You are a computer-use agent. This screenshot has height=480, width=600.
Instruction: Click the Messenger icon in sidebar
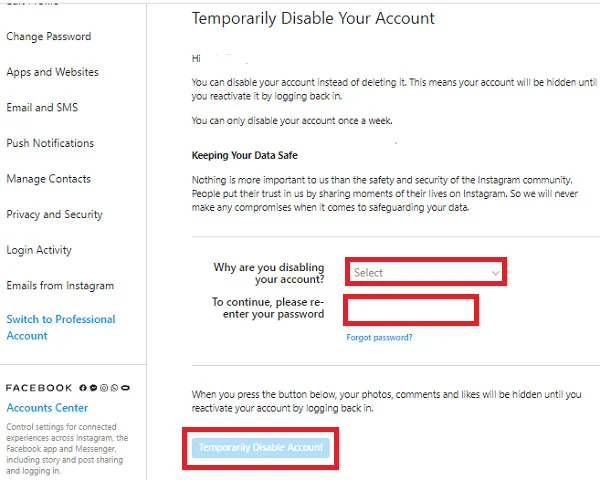pos(93,388)
